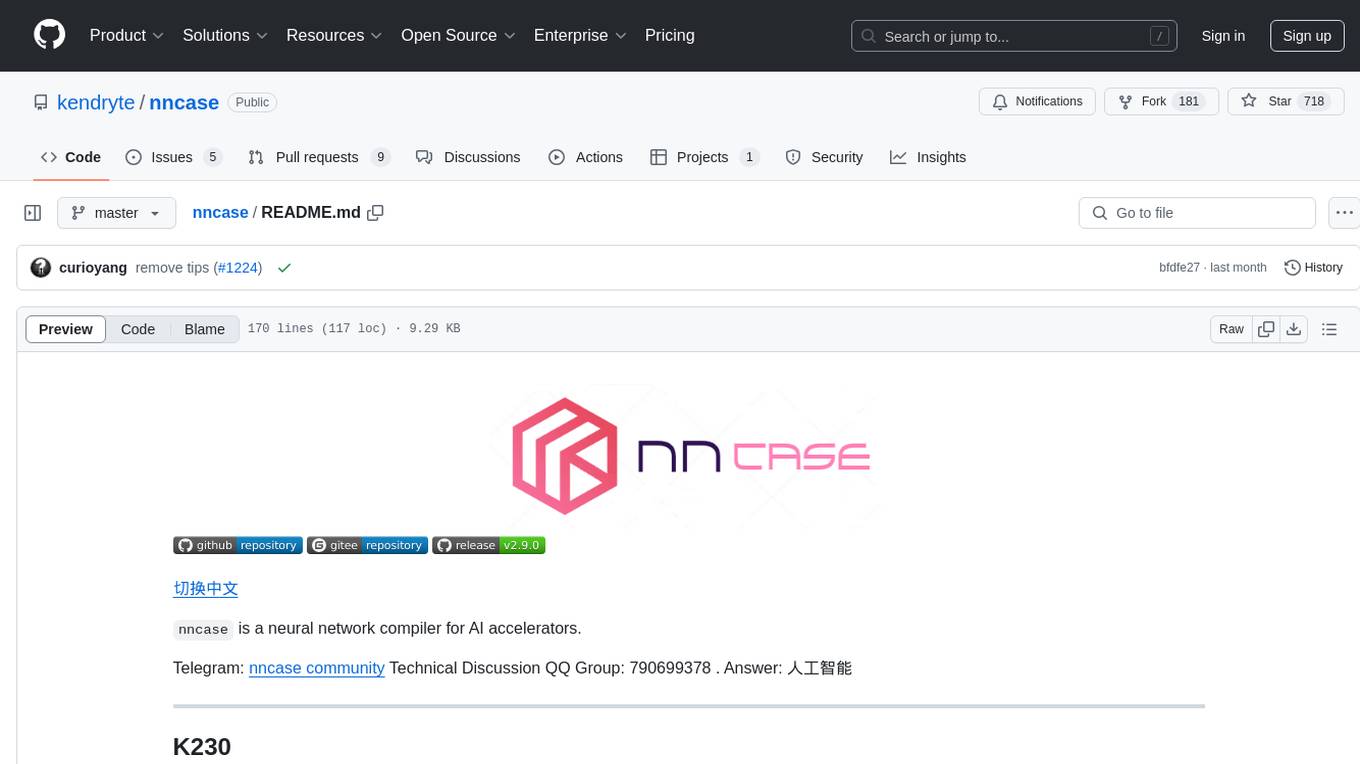Expand the Product menu
The image size is (1360, 764).
[127, 35]
